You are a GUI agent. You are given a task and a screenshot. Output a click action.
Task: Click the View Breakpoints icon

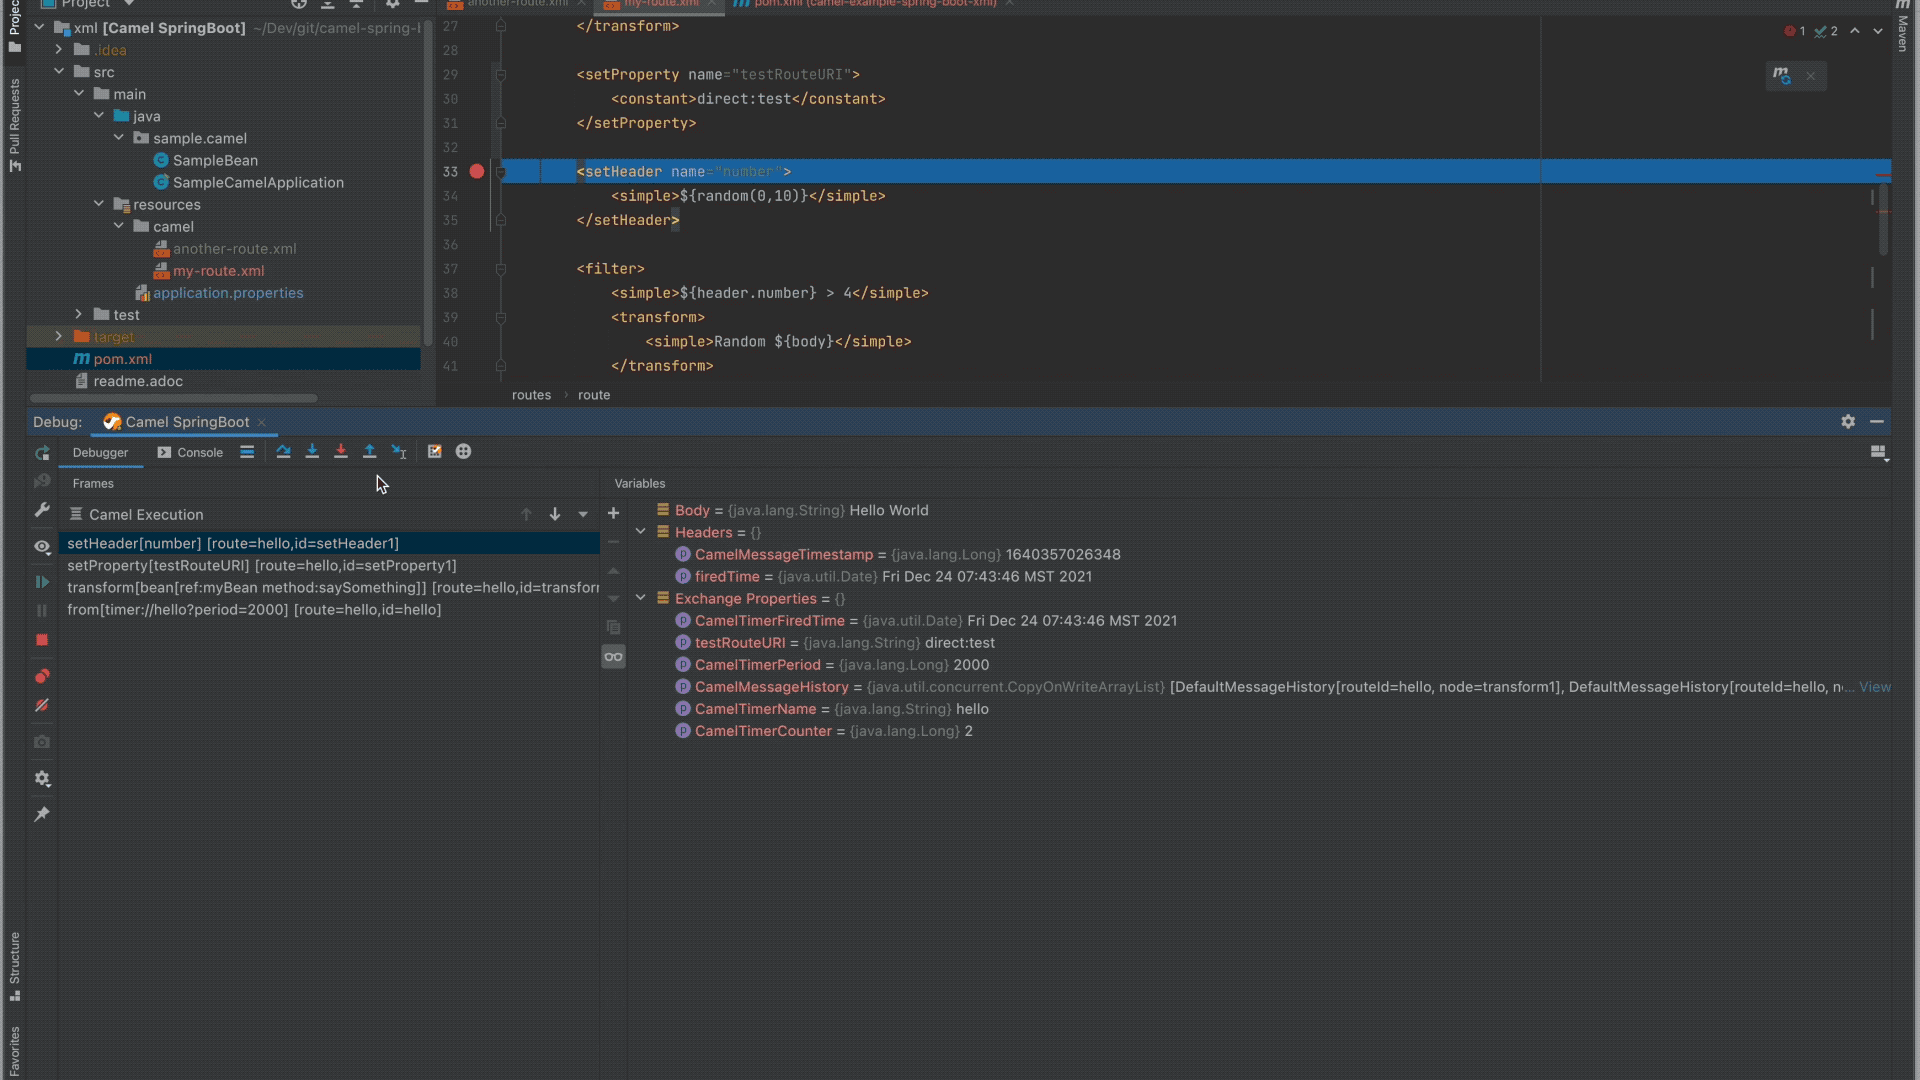pos(42,676)
